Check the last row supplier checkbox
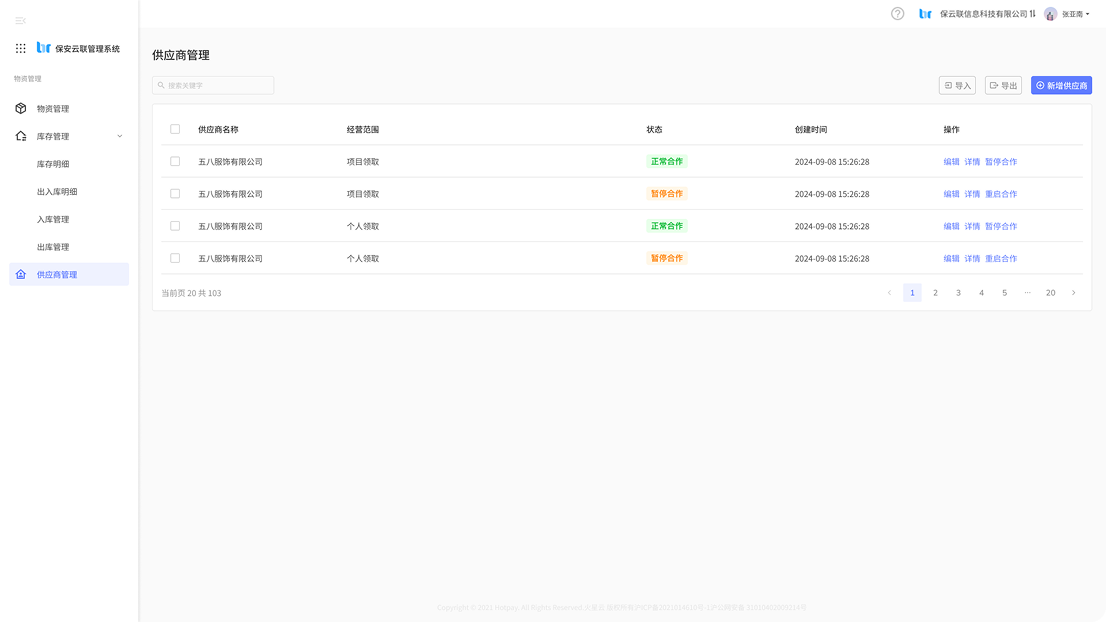The image size is (1106, 623). (x=175, y=258)
